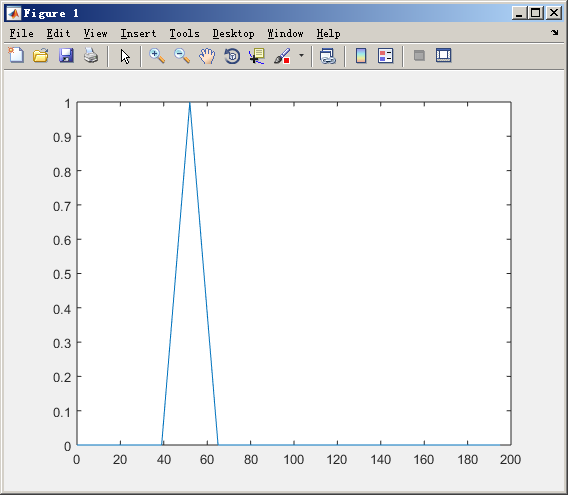Screen dimensions: 568x495
Task: Open the Insert menu
Action: click(x=138, y=33)
